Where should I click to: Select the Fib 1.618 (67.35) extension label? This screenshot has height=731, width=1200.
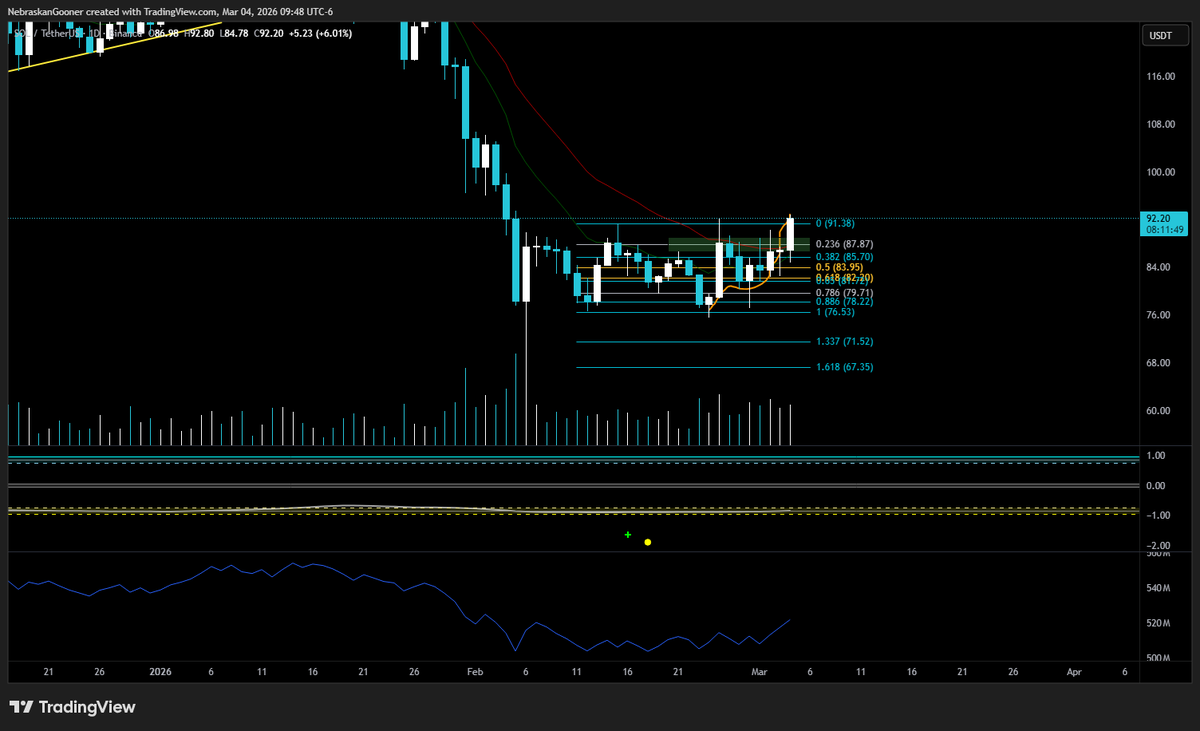846,367
